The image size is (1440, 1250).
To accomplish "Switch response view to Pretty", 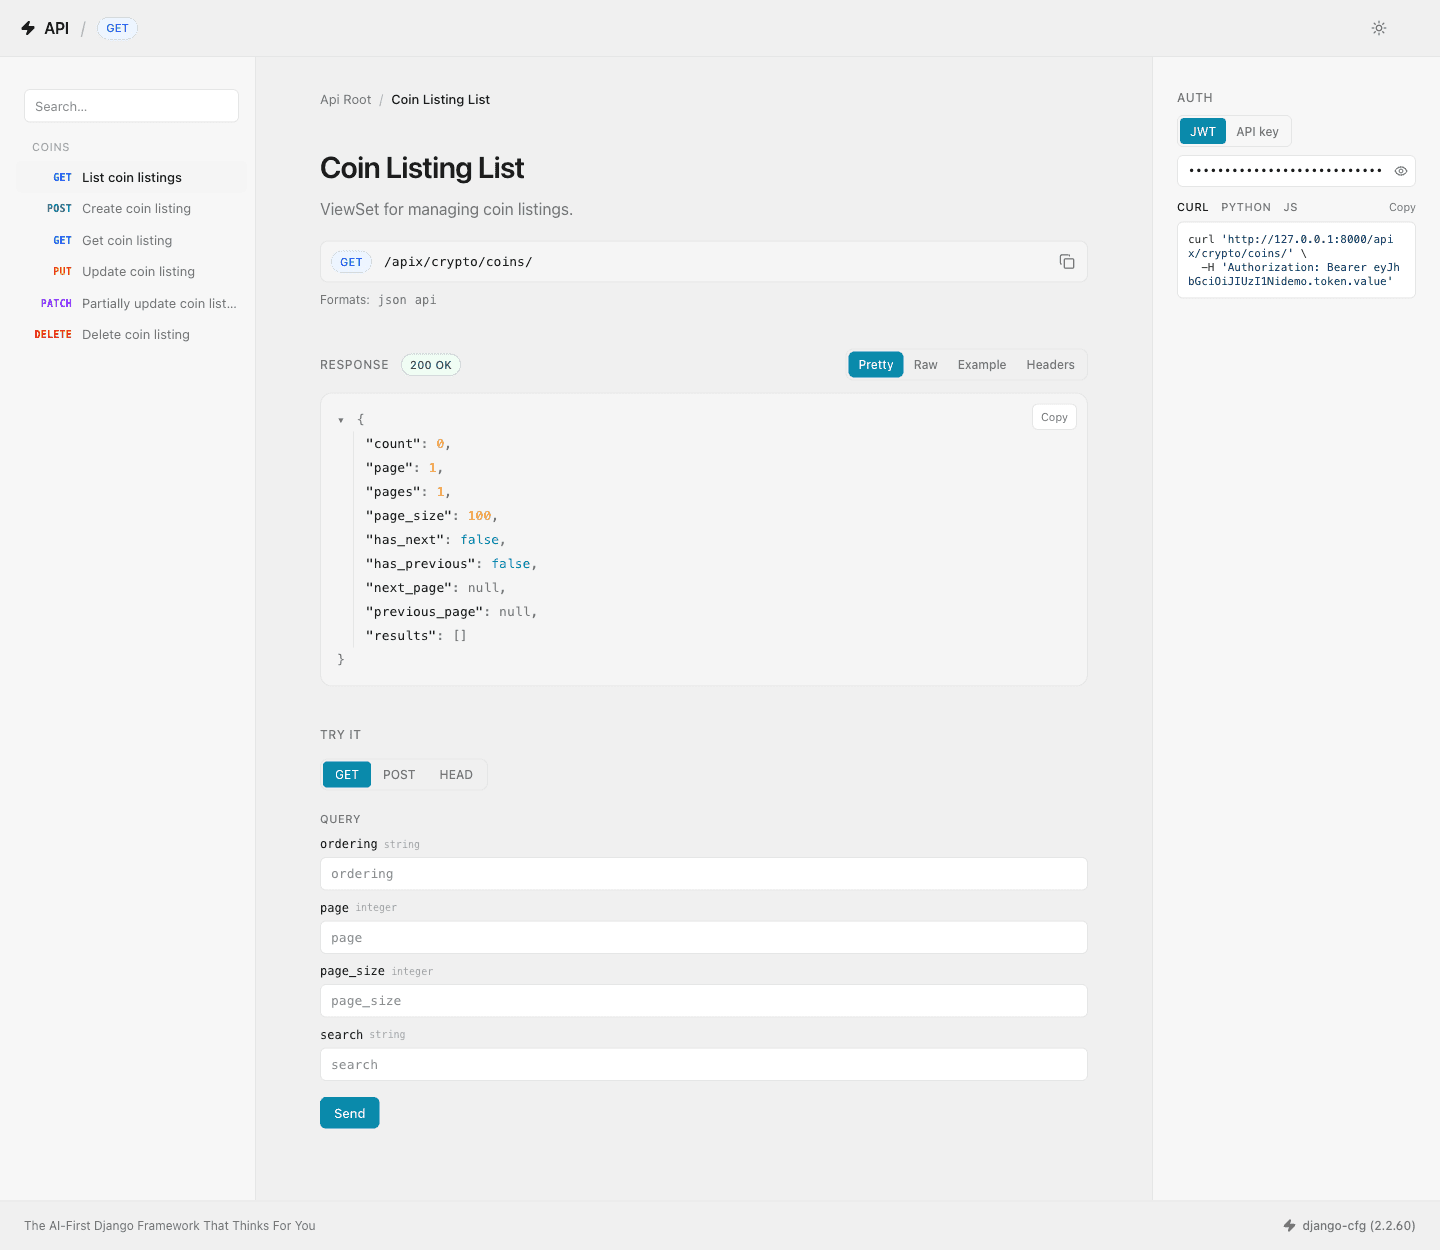I will 876,365.
